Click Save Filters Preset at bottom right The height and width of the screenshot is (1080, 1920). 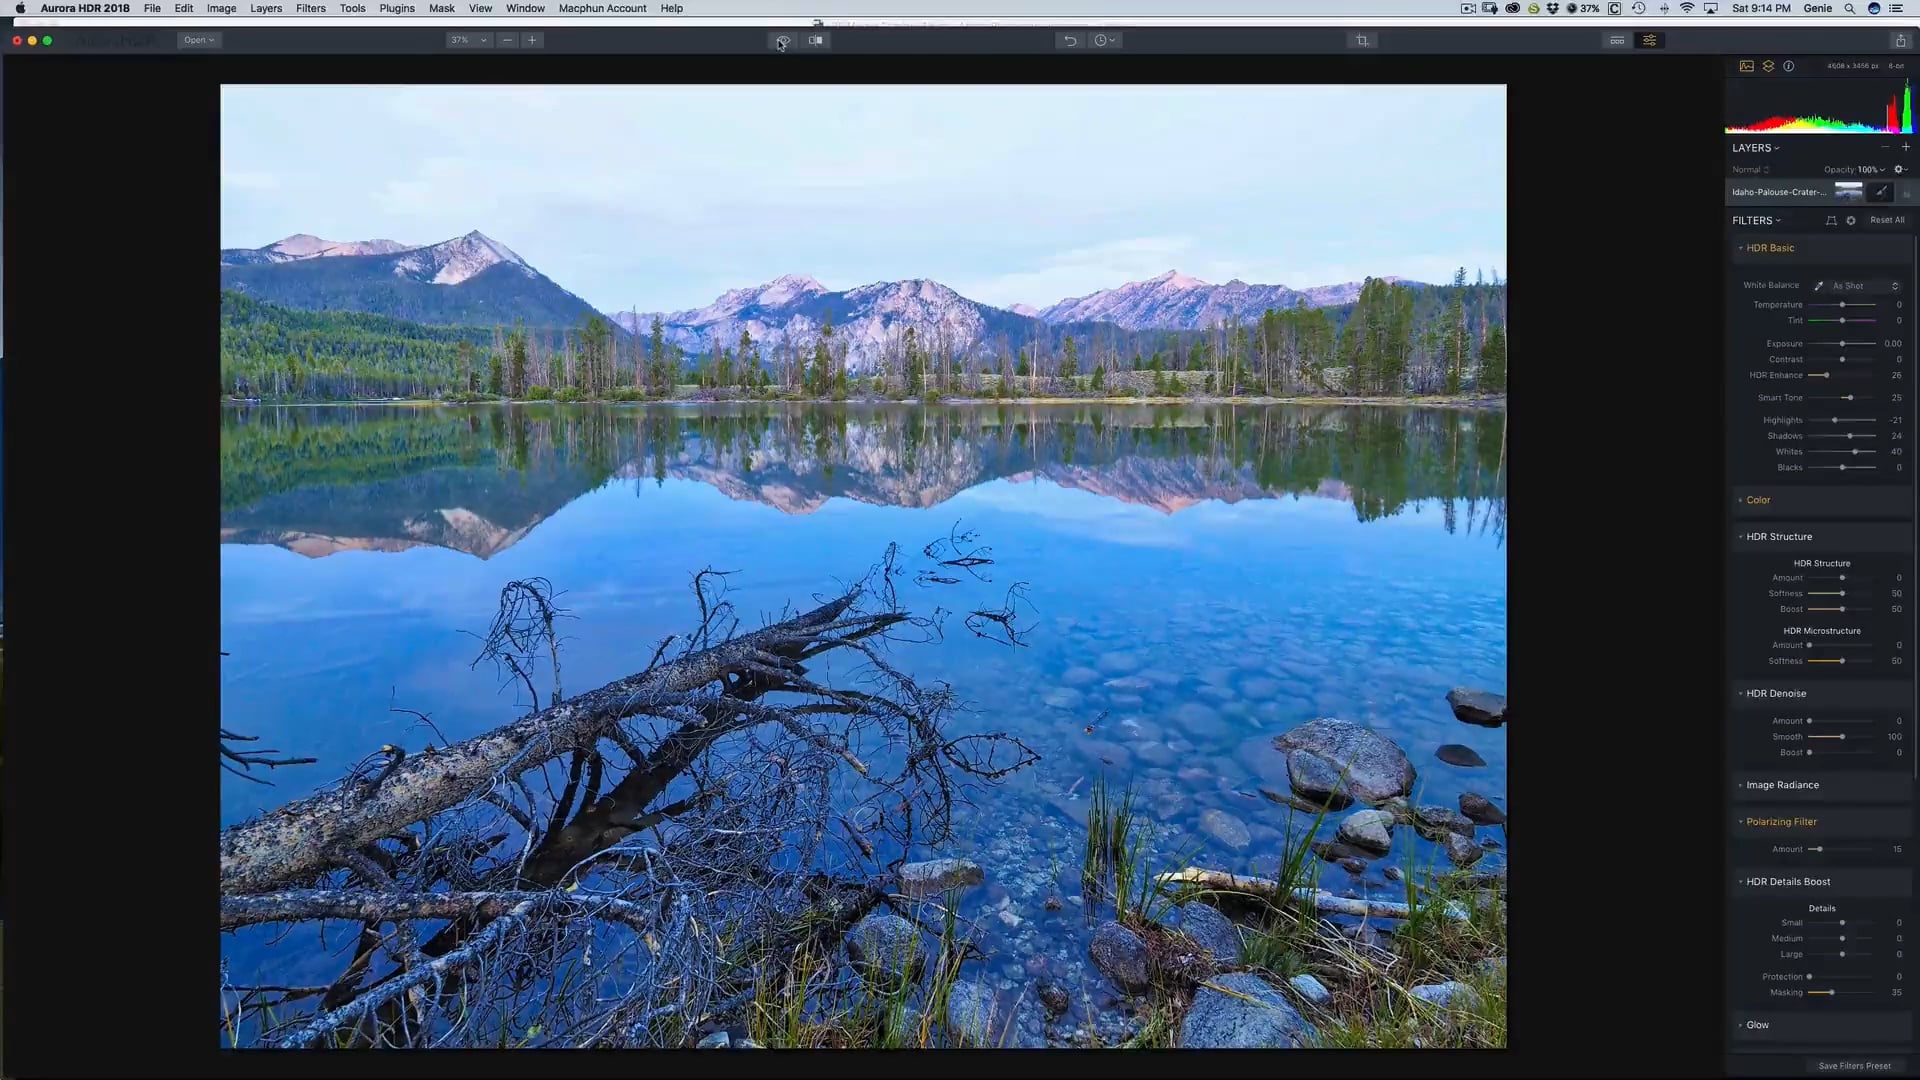coord(1853,1066)
